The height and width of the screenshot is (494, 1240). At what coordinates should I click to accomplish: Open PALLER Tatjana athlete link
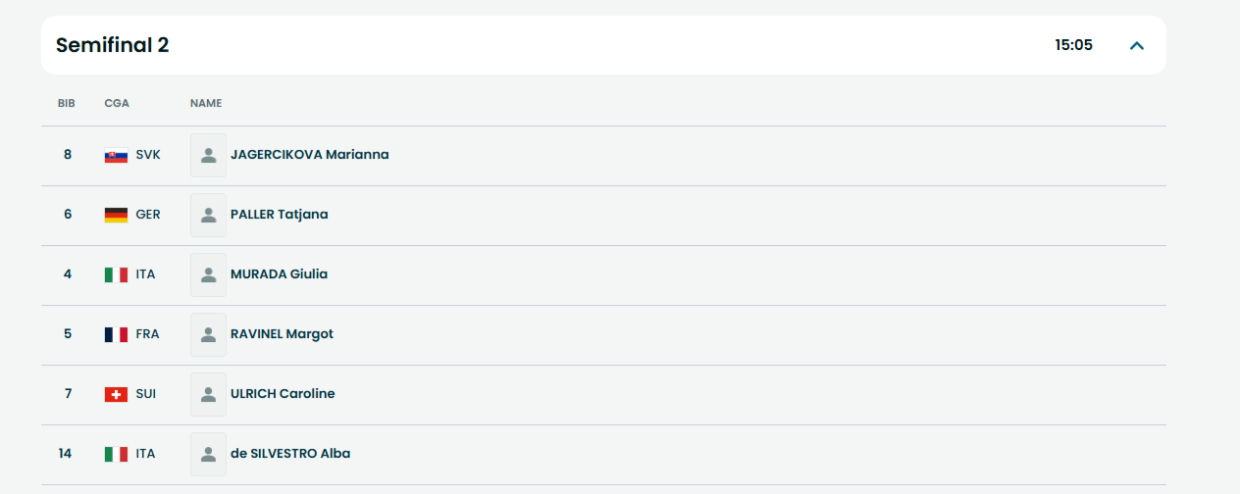pos(279,214)
